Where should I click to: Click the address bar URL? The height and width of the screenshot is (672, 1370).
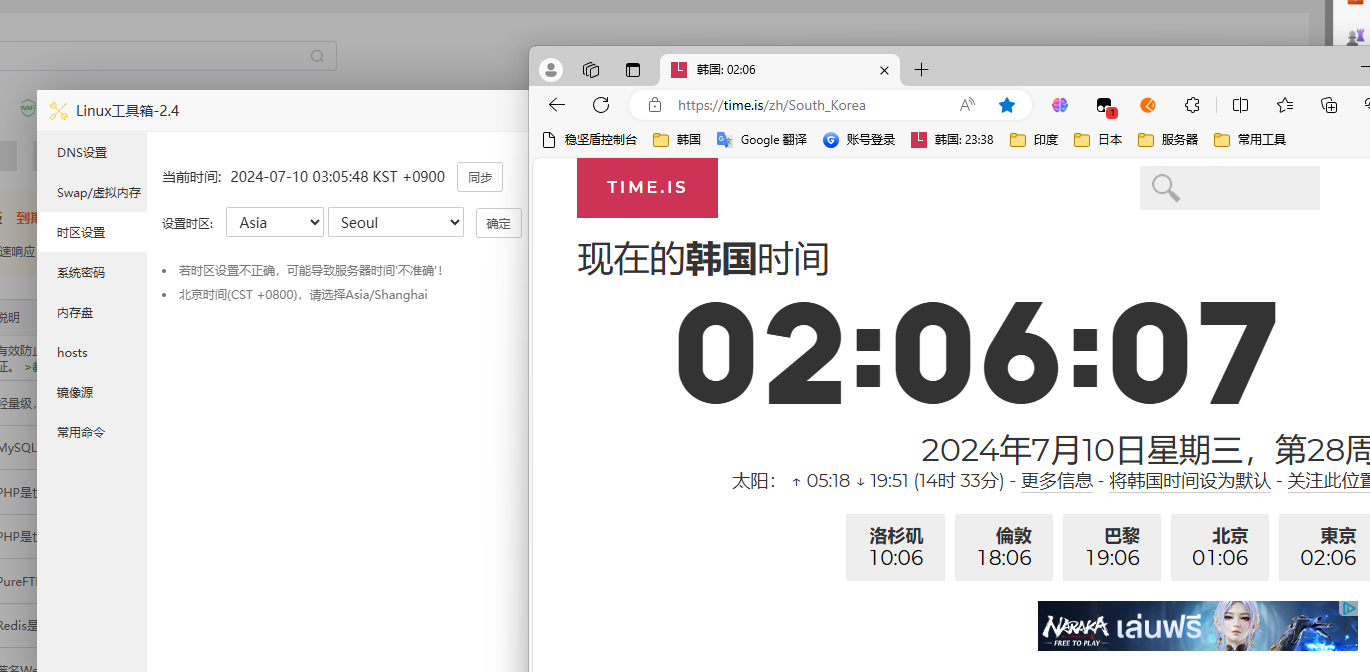771,105
